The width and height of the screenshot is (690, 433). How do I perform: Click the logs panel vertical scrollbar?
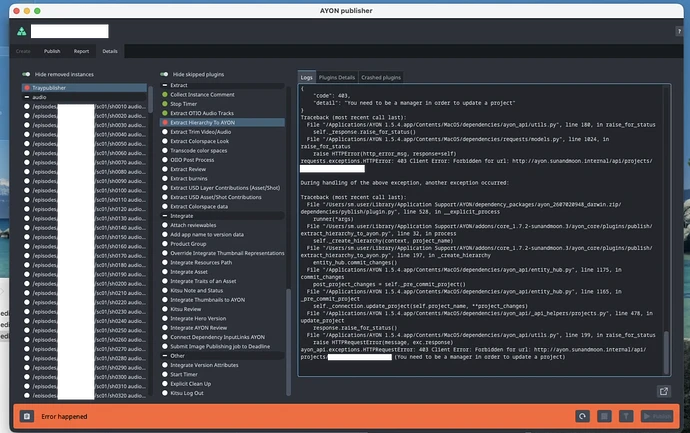click(666, 352)
